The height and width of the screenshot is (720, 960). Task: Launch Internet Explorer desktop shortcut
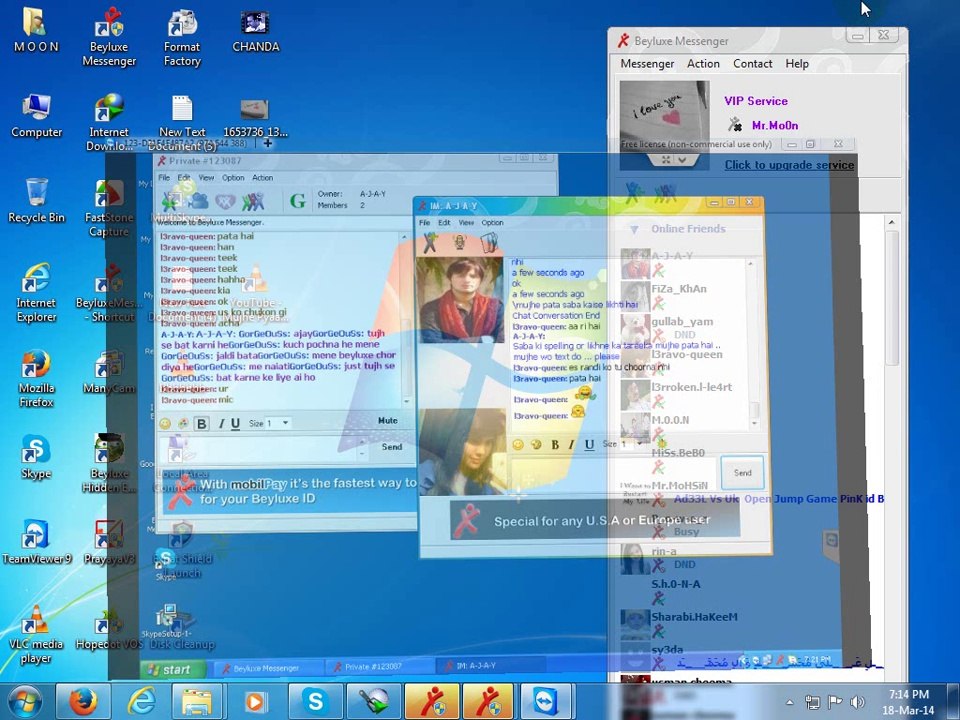pyautogui.click(x=36, y=293)
